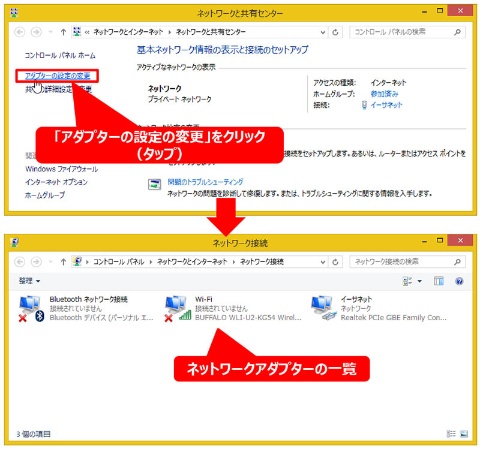Maximize the ネットワーク接続 window
This screenshot has width=480, height=455.
[x=440, y=241]
